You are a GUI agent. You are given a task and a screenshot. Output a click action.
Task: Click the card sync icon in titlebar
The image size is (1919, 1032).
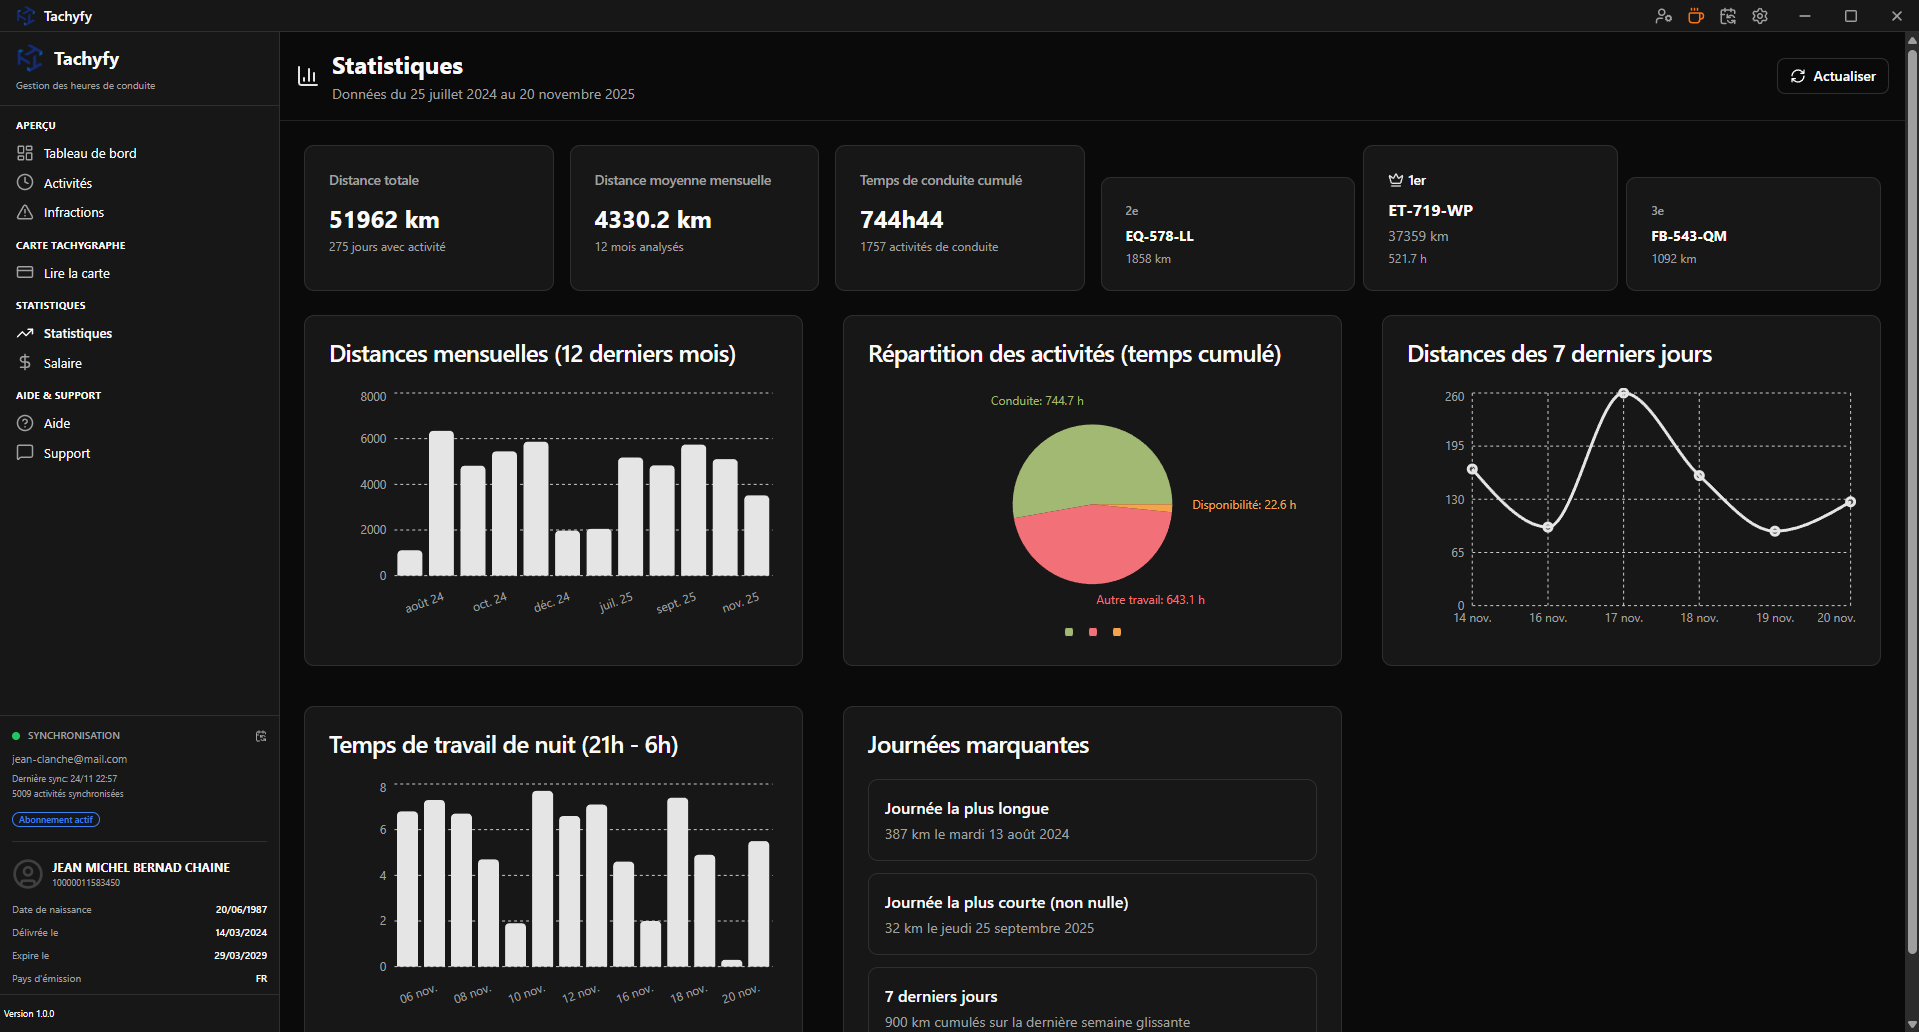tap(1728, 16)
